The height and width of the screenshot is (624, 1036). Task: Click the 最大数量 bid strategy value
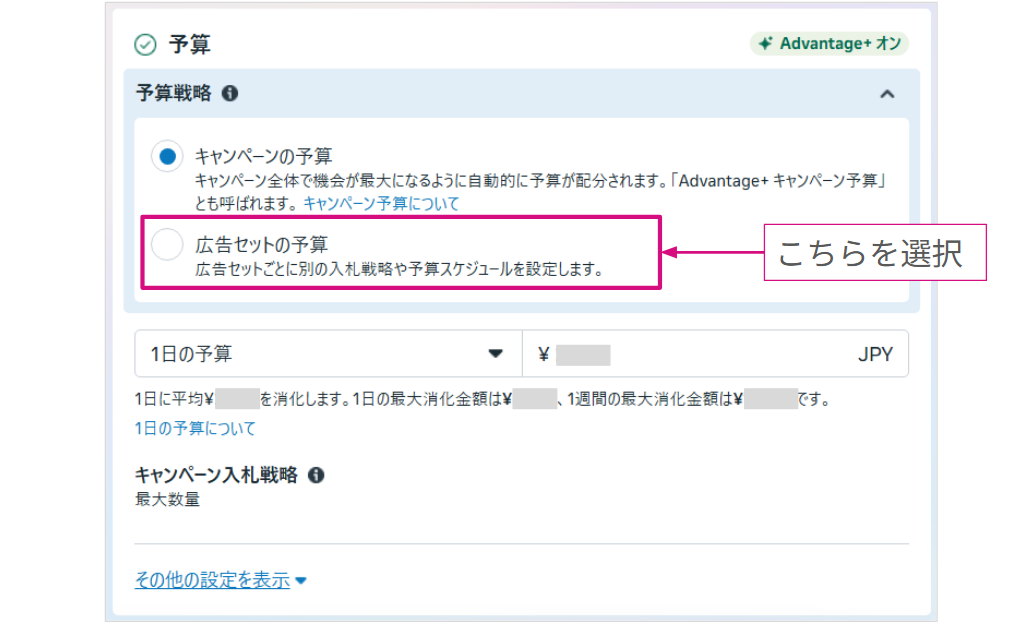(x=167, y=499)
